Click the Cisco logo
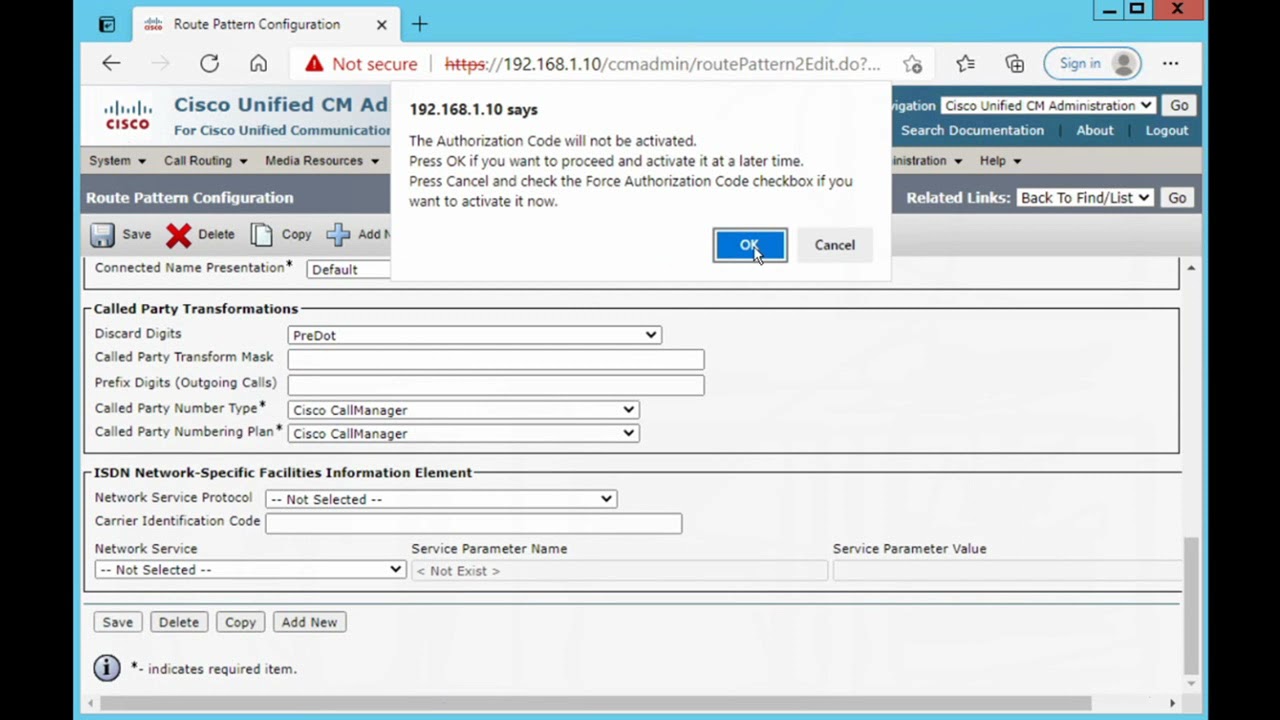Image resolution: width=1280 pixels, height=720 pixels. (x=128, y=115)
